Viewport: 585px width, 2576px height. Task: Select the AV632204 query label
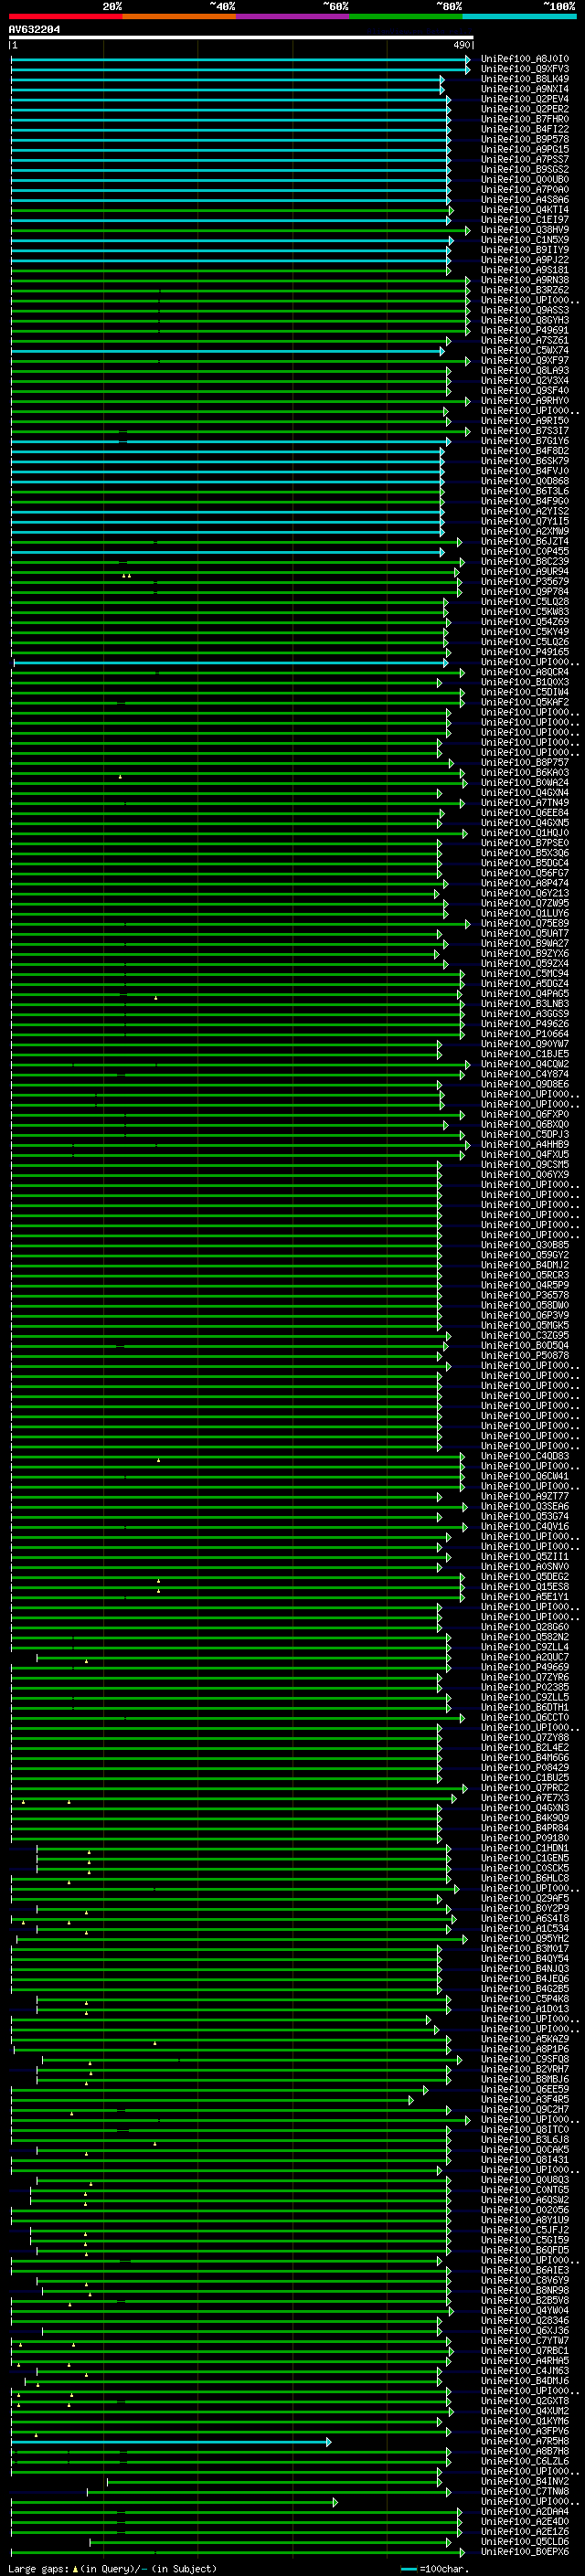pos(34,30)
